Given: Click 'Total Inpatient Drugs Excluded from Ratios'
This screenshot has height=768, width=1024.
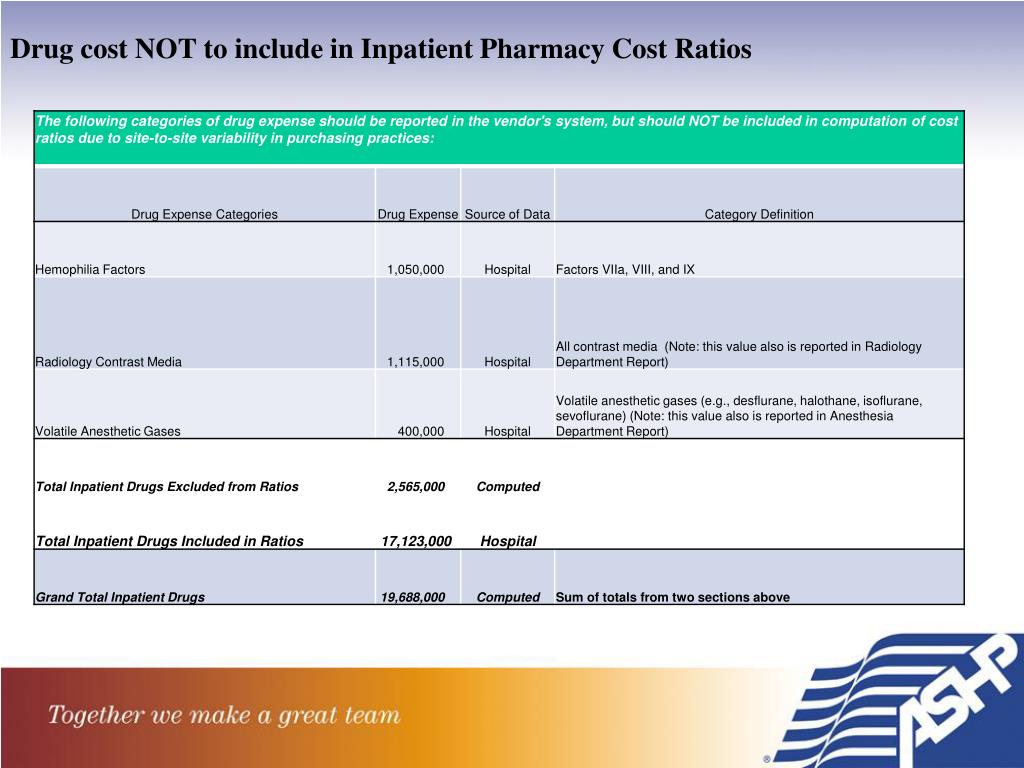Looking at the screenshot, I should pos(167,487).
